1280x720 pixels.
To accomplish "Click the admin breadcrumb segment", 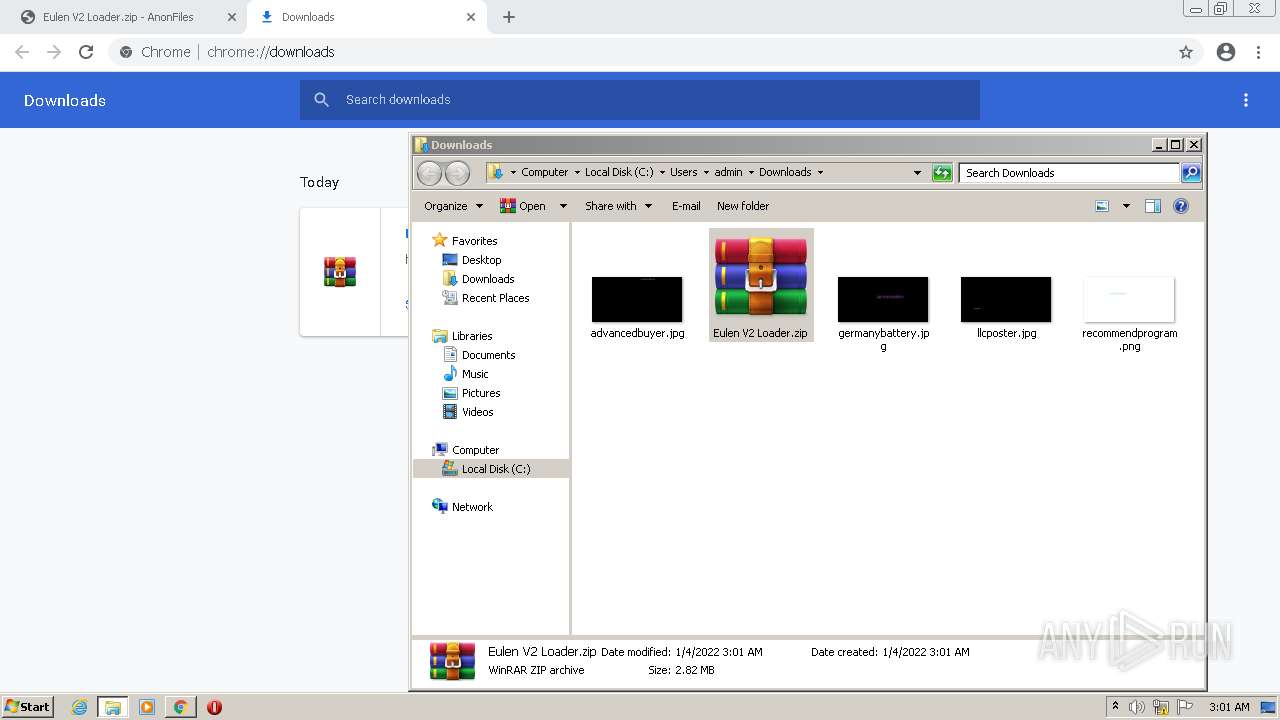I will 728,172.
